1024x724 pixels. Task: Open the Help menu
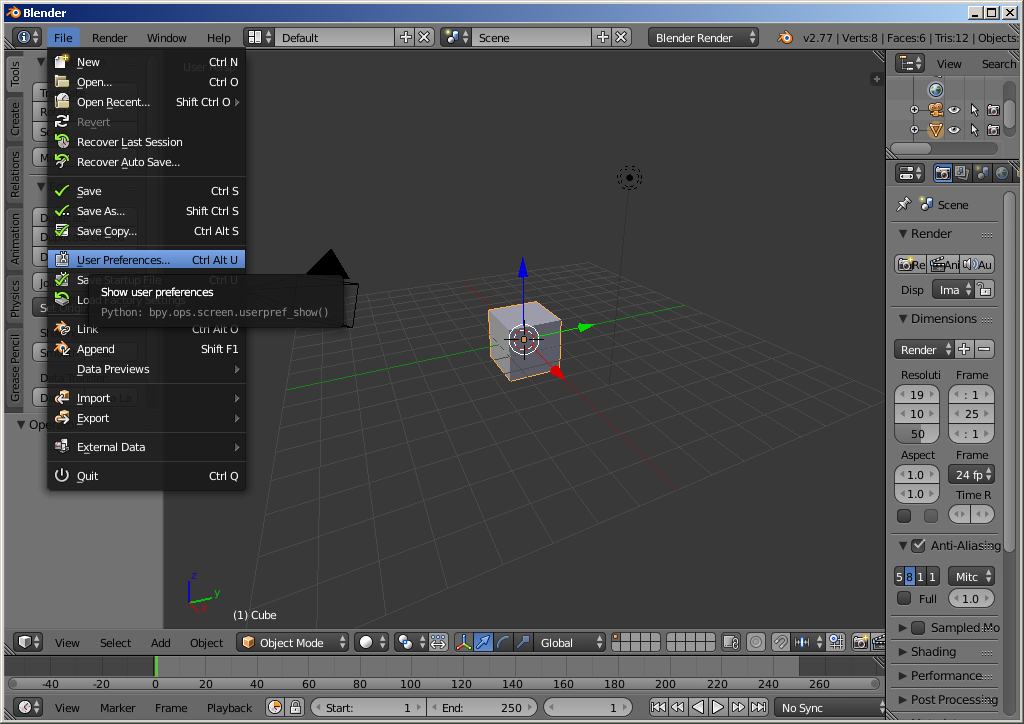pyautogui.click(x=219, y=38)
